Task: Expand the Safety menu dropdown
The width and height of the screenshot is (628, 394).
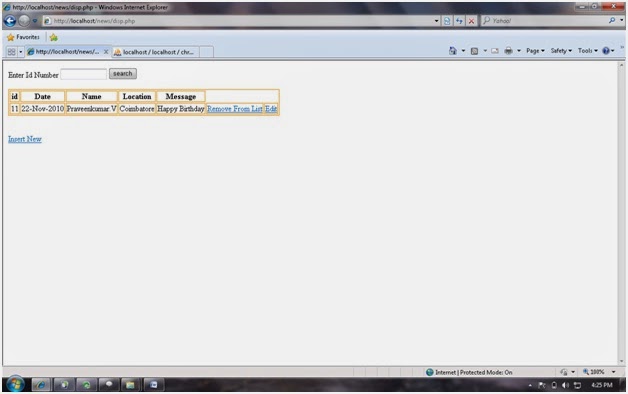Action: coord(561,51)
